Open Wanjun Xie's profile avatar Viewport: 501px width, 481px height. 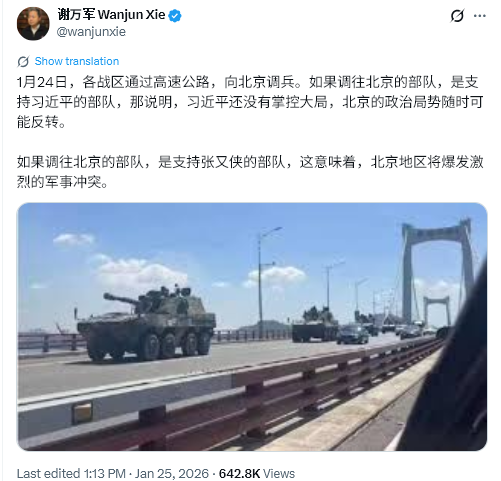pyautogui.click(x=33, y=24)
